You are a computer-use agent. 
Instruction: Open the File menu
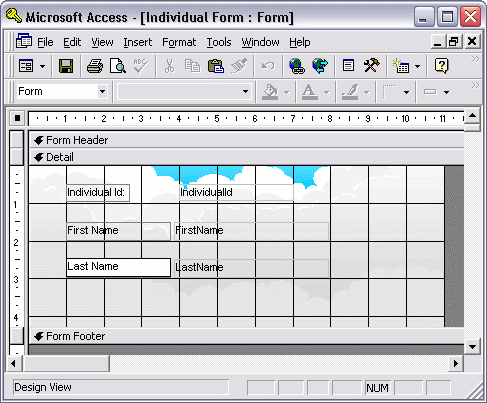45,42
